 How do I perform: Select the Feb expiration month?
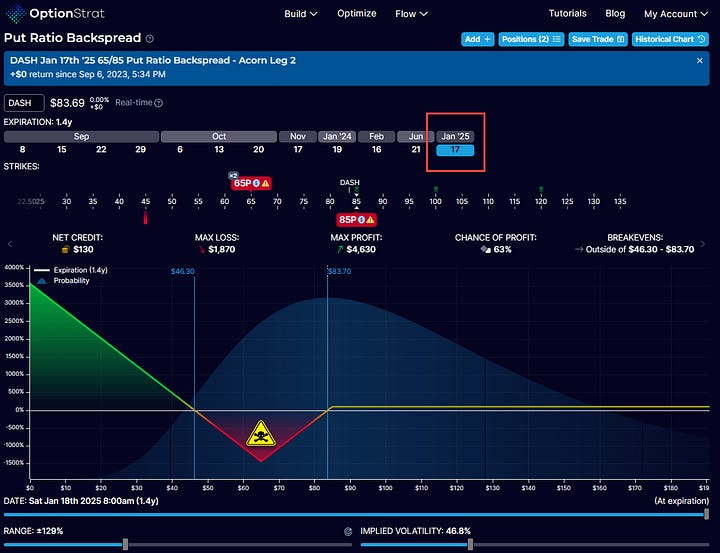(x=377, y=136)
